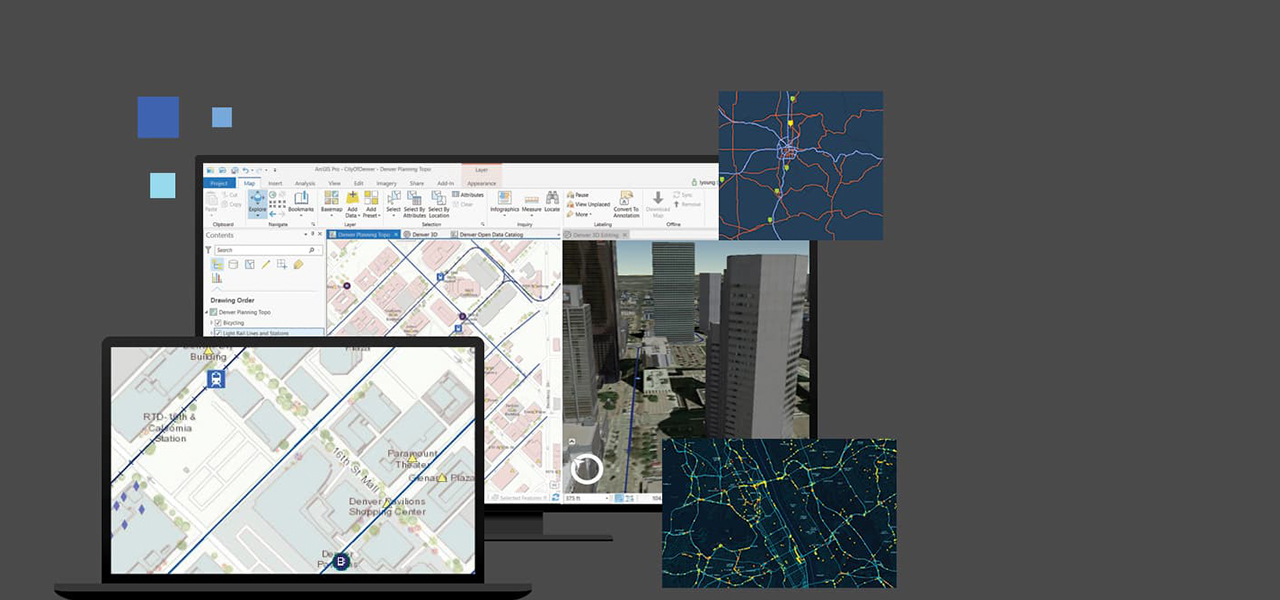Expand the Bicycling layer tree node
This screenshot has width=1280, height=600.
[211, 323]
